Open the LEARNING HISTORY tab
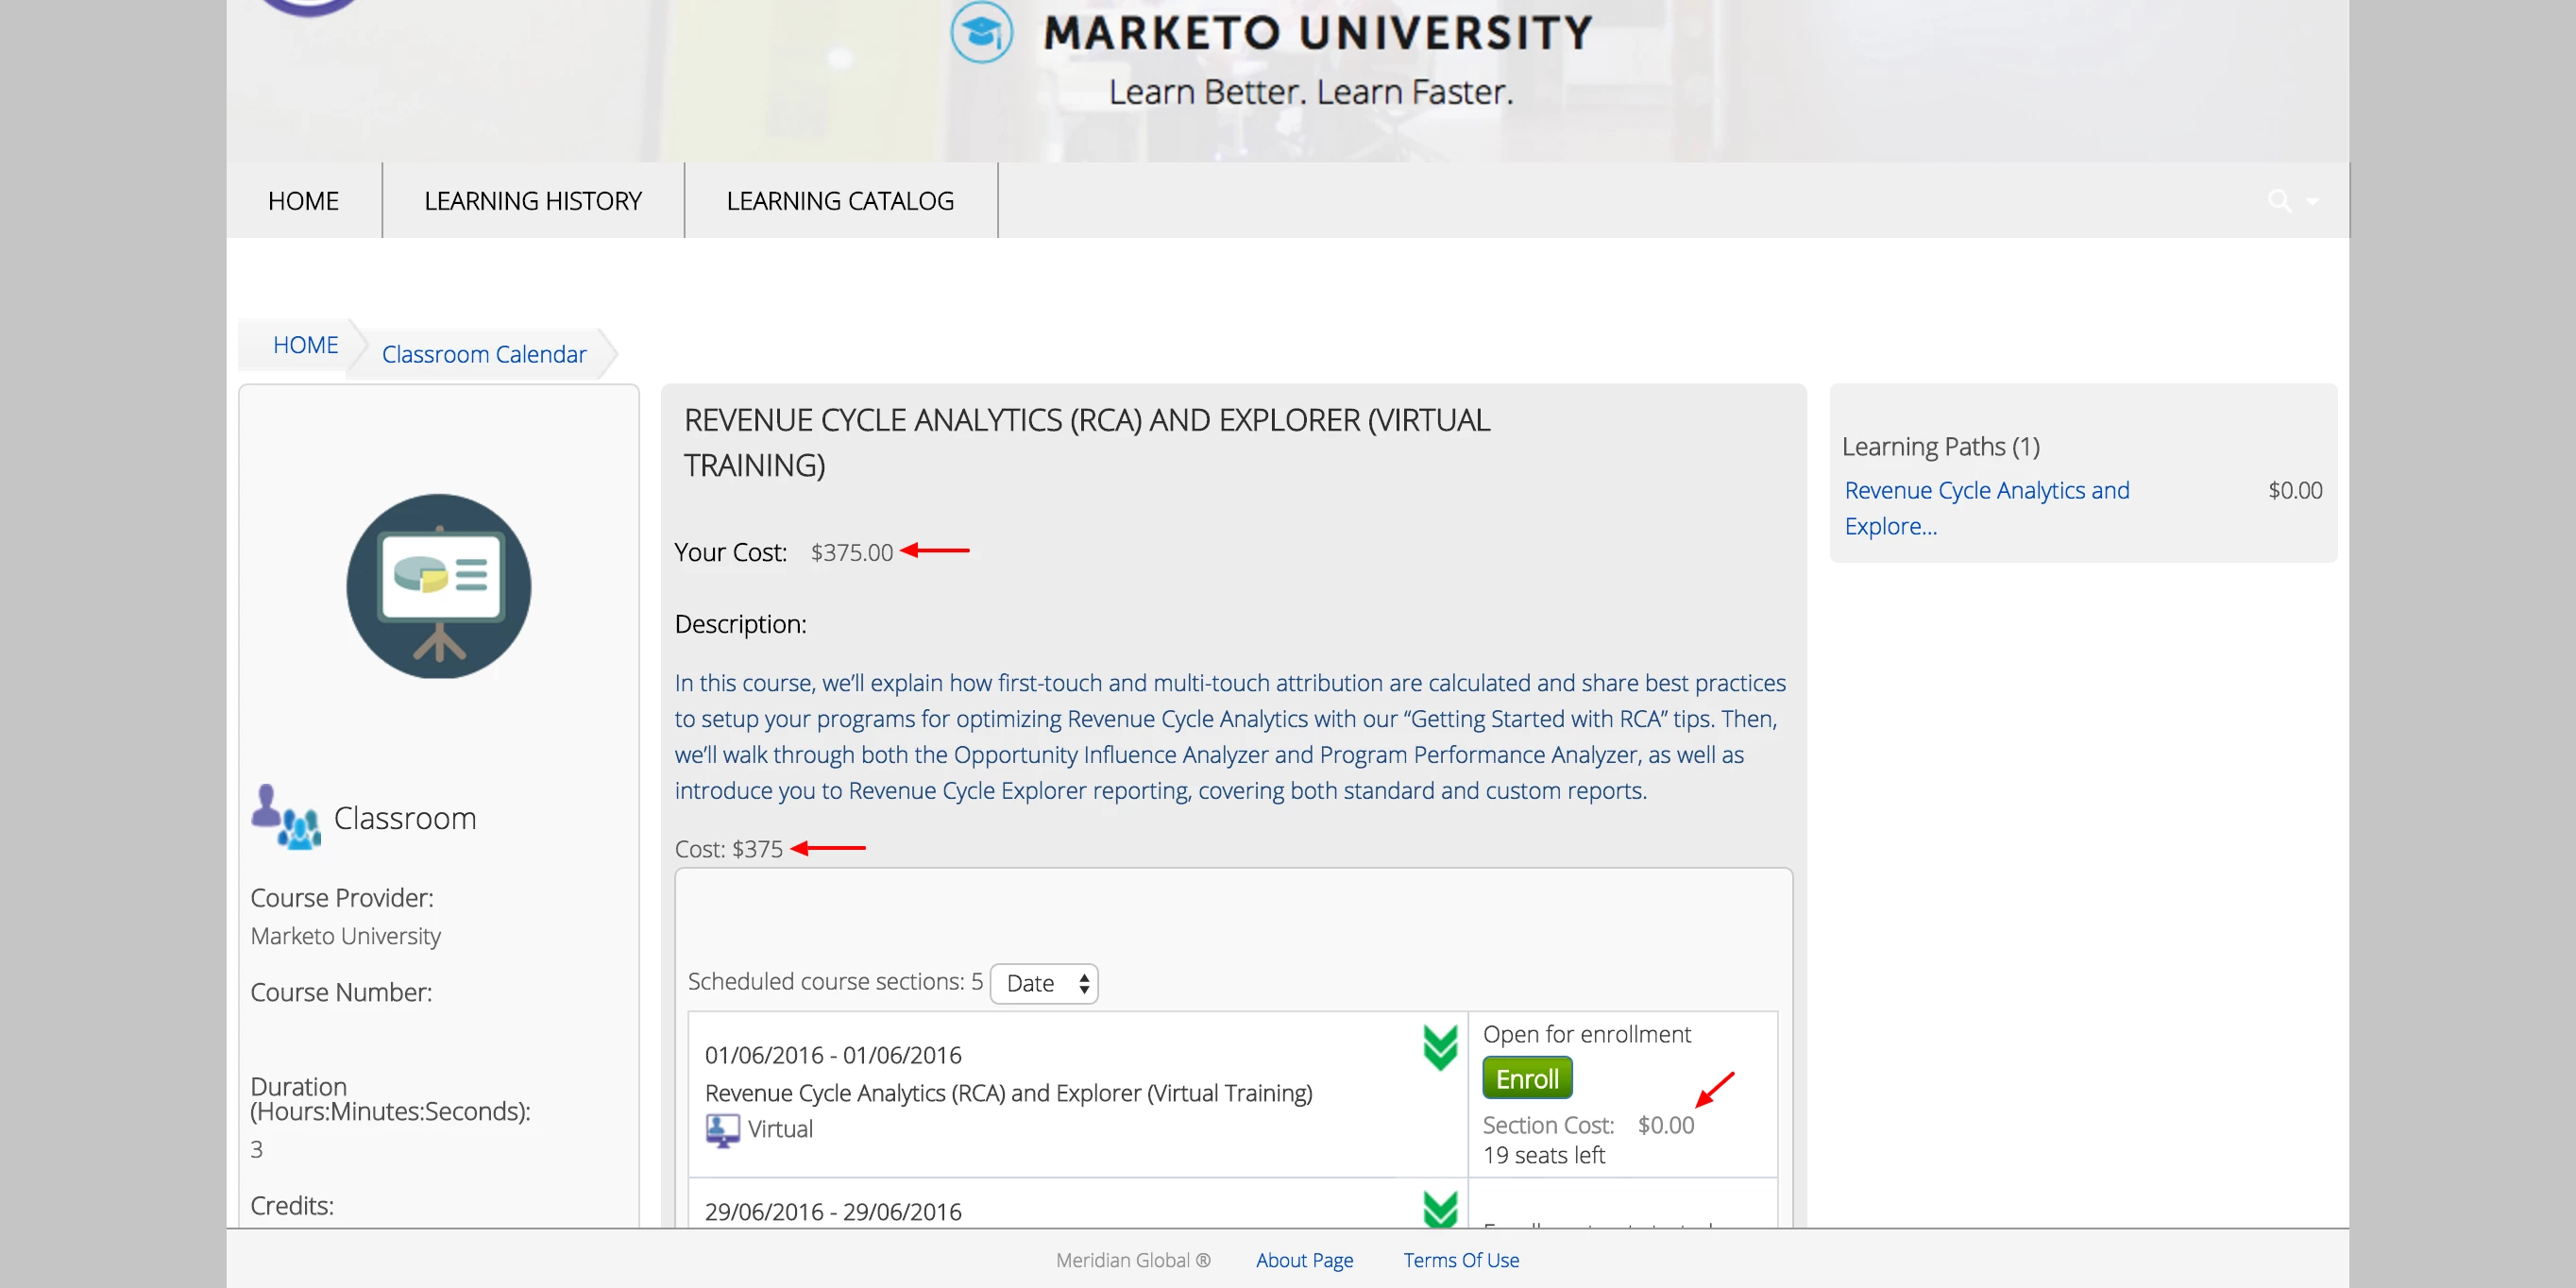Image resolution: width=2576 pixels, height=1288 pixels. [x=532, y=201]
